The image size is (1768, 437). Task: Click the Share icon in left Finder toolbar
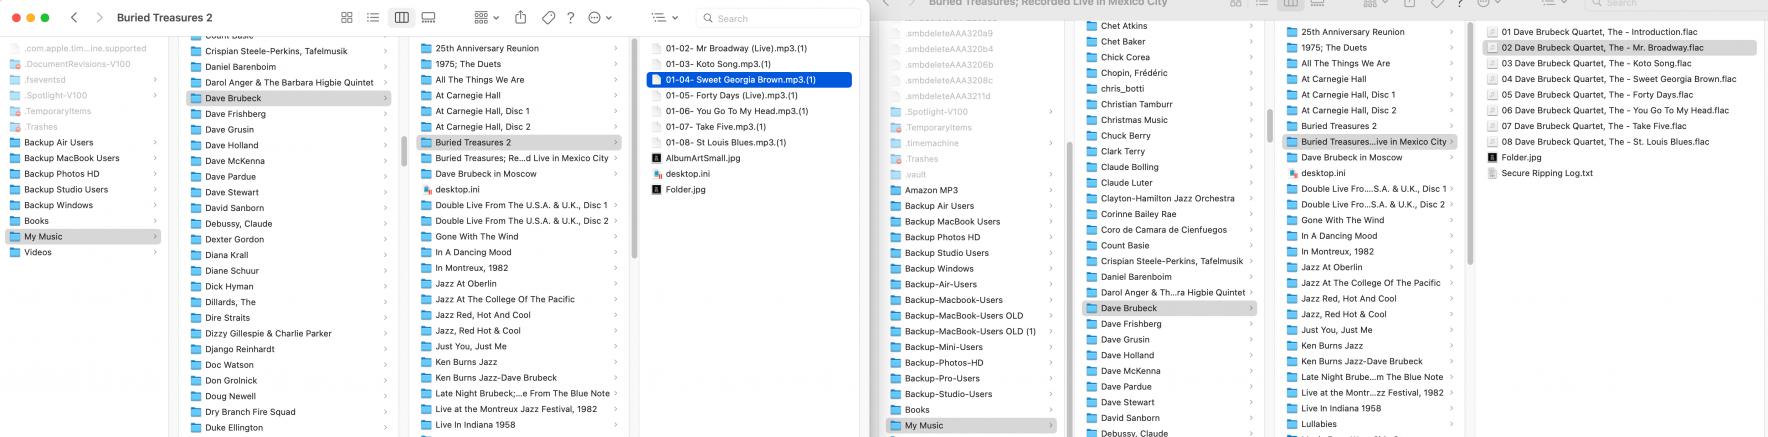pos(521,18)
